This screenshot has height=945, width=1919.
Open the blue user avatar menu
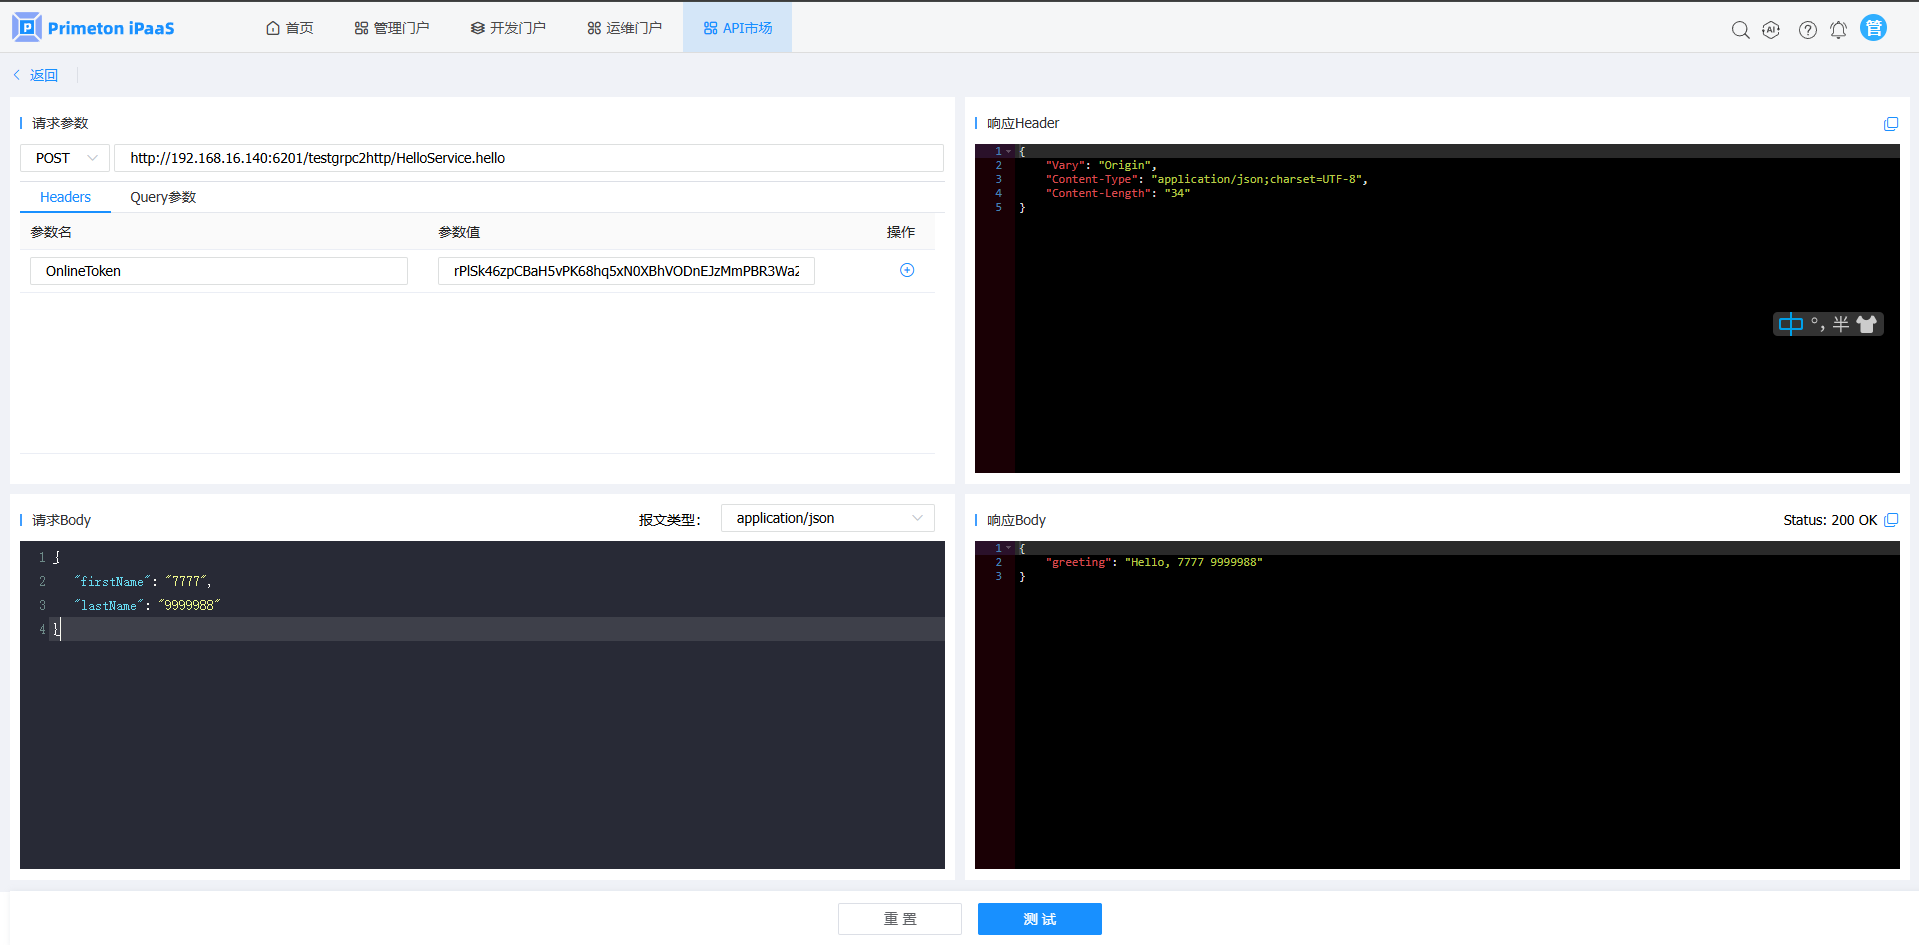click(1873, 28)
